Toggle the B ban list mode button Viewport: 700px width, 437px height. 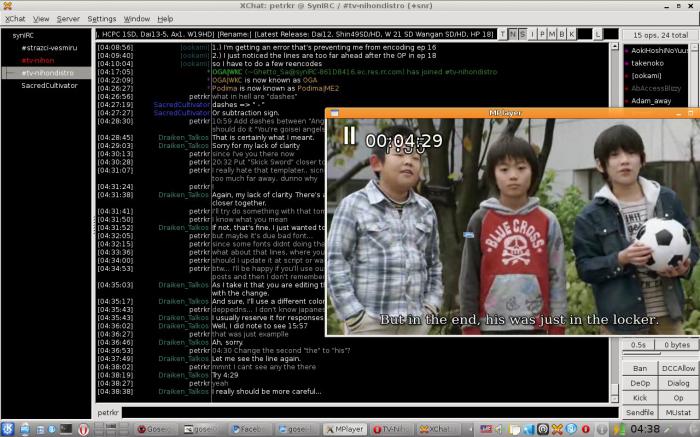pos(562,34)
